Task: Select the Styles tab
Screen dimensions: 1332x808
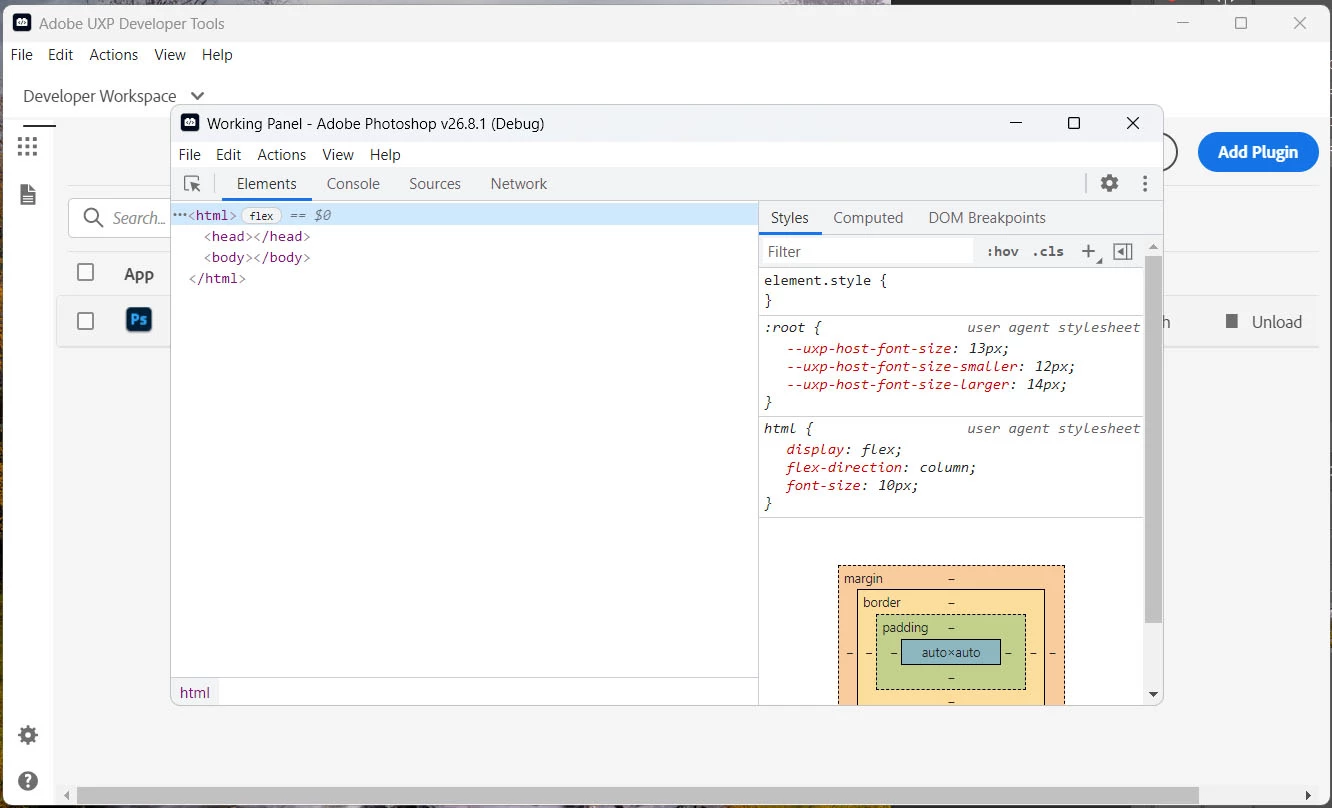Action: tap(790, 218)
